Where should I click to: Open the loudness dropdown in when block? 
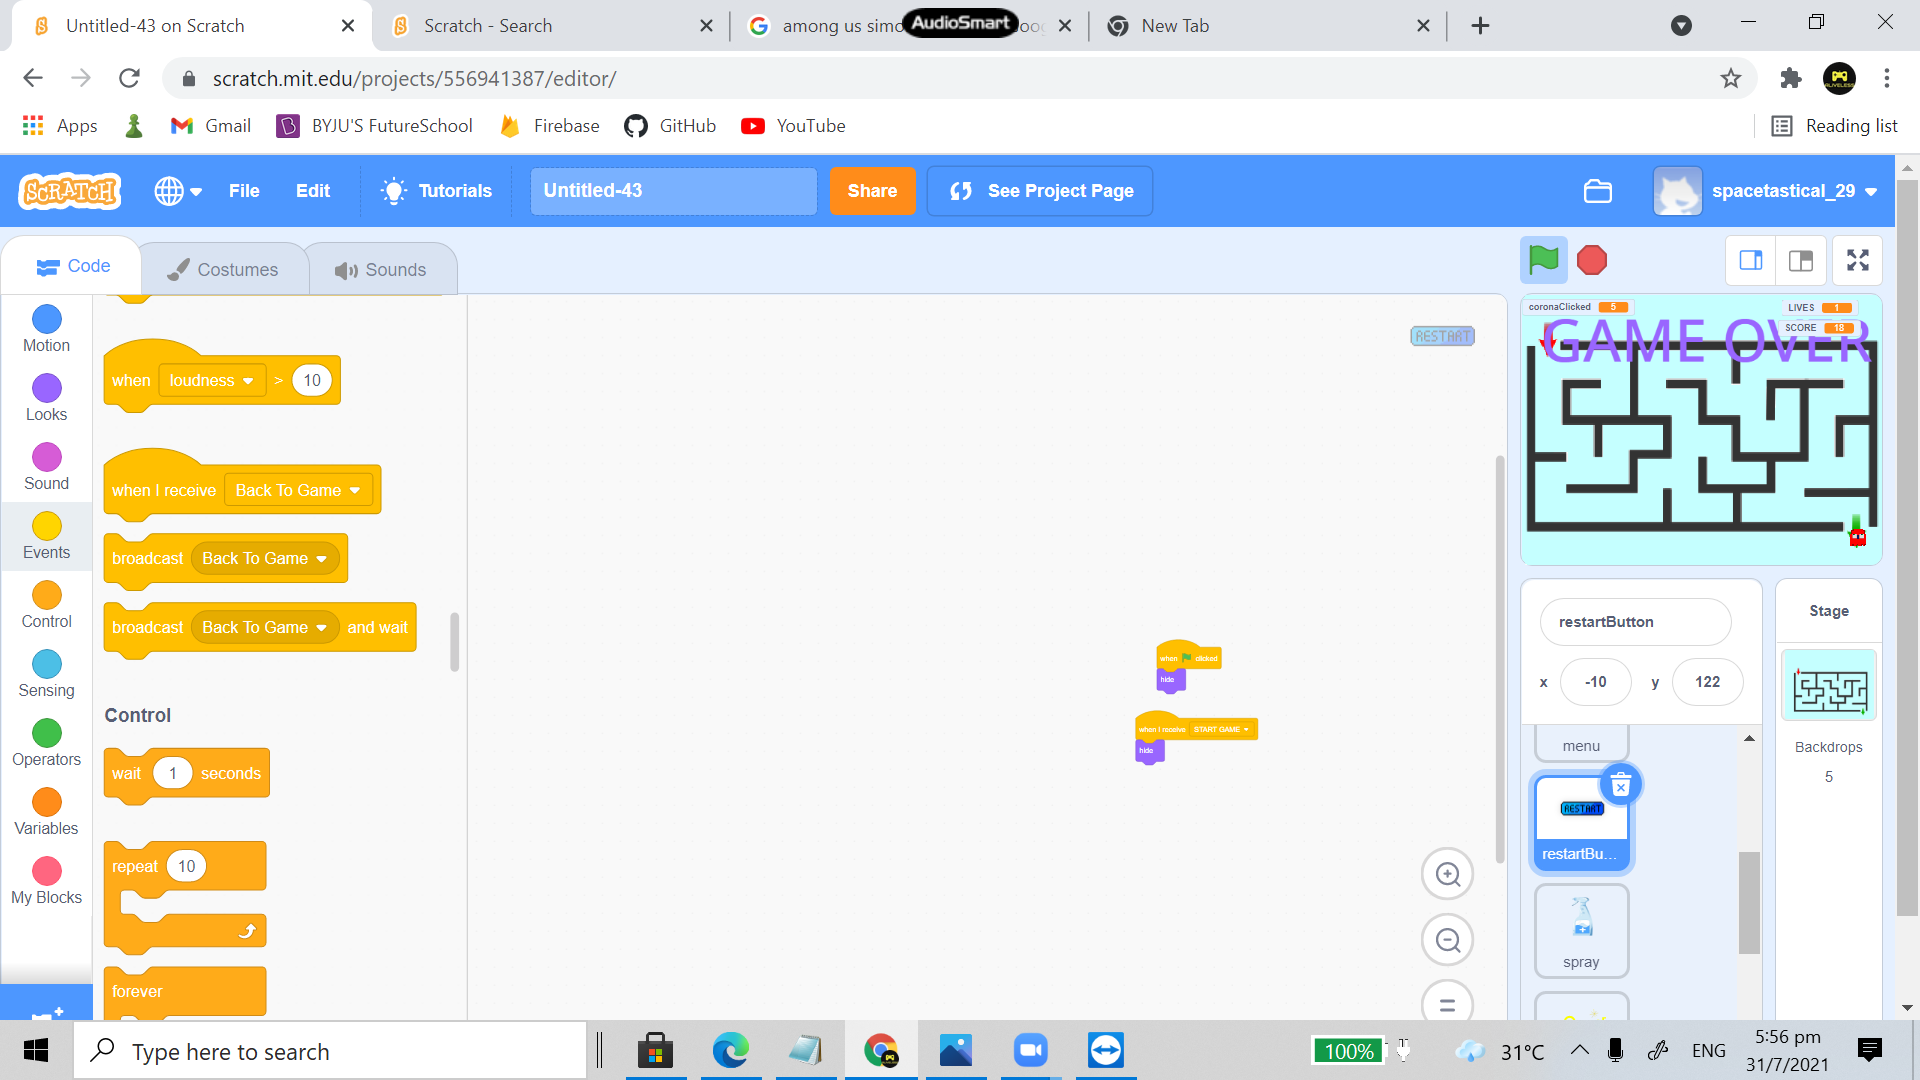[212, 380]
